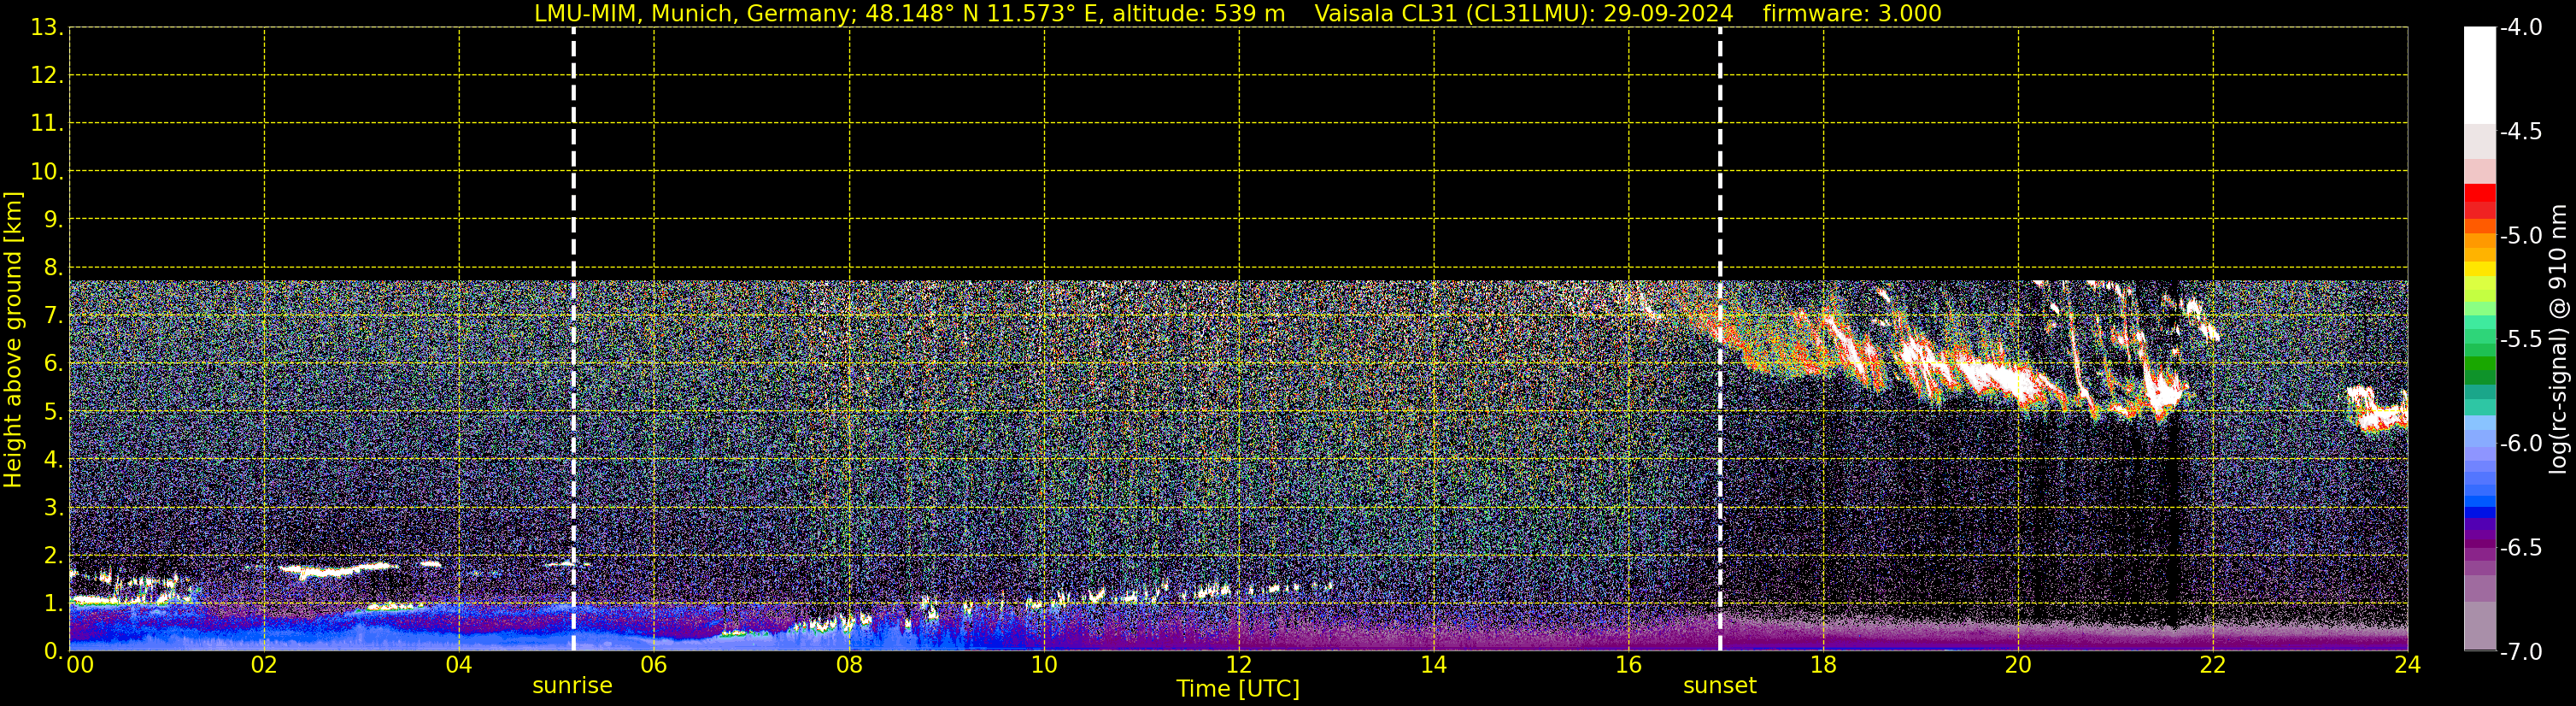Click the "-4.0" colorbar tick label
This screenshot has width=2576, height=706.
point(2521,28)
